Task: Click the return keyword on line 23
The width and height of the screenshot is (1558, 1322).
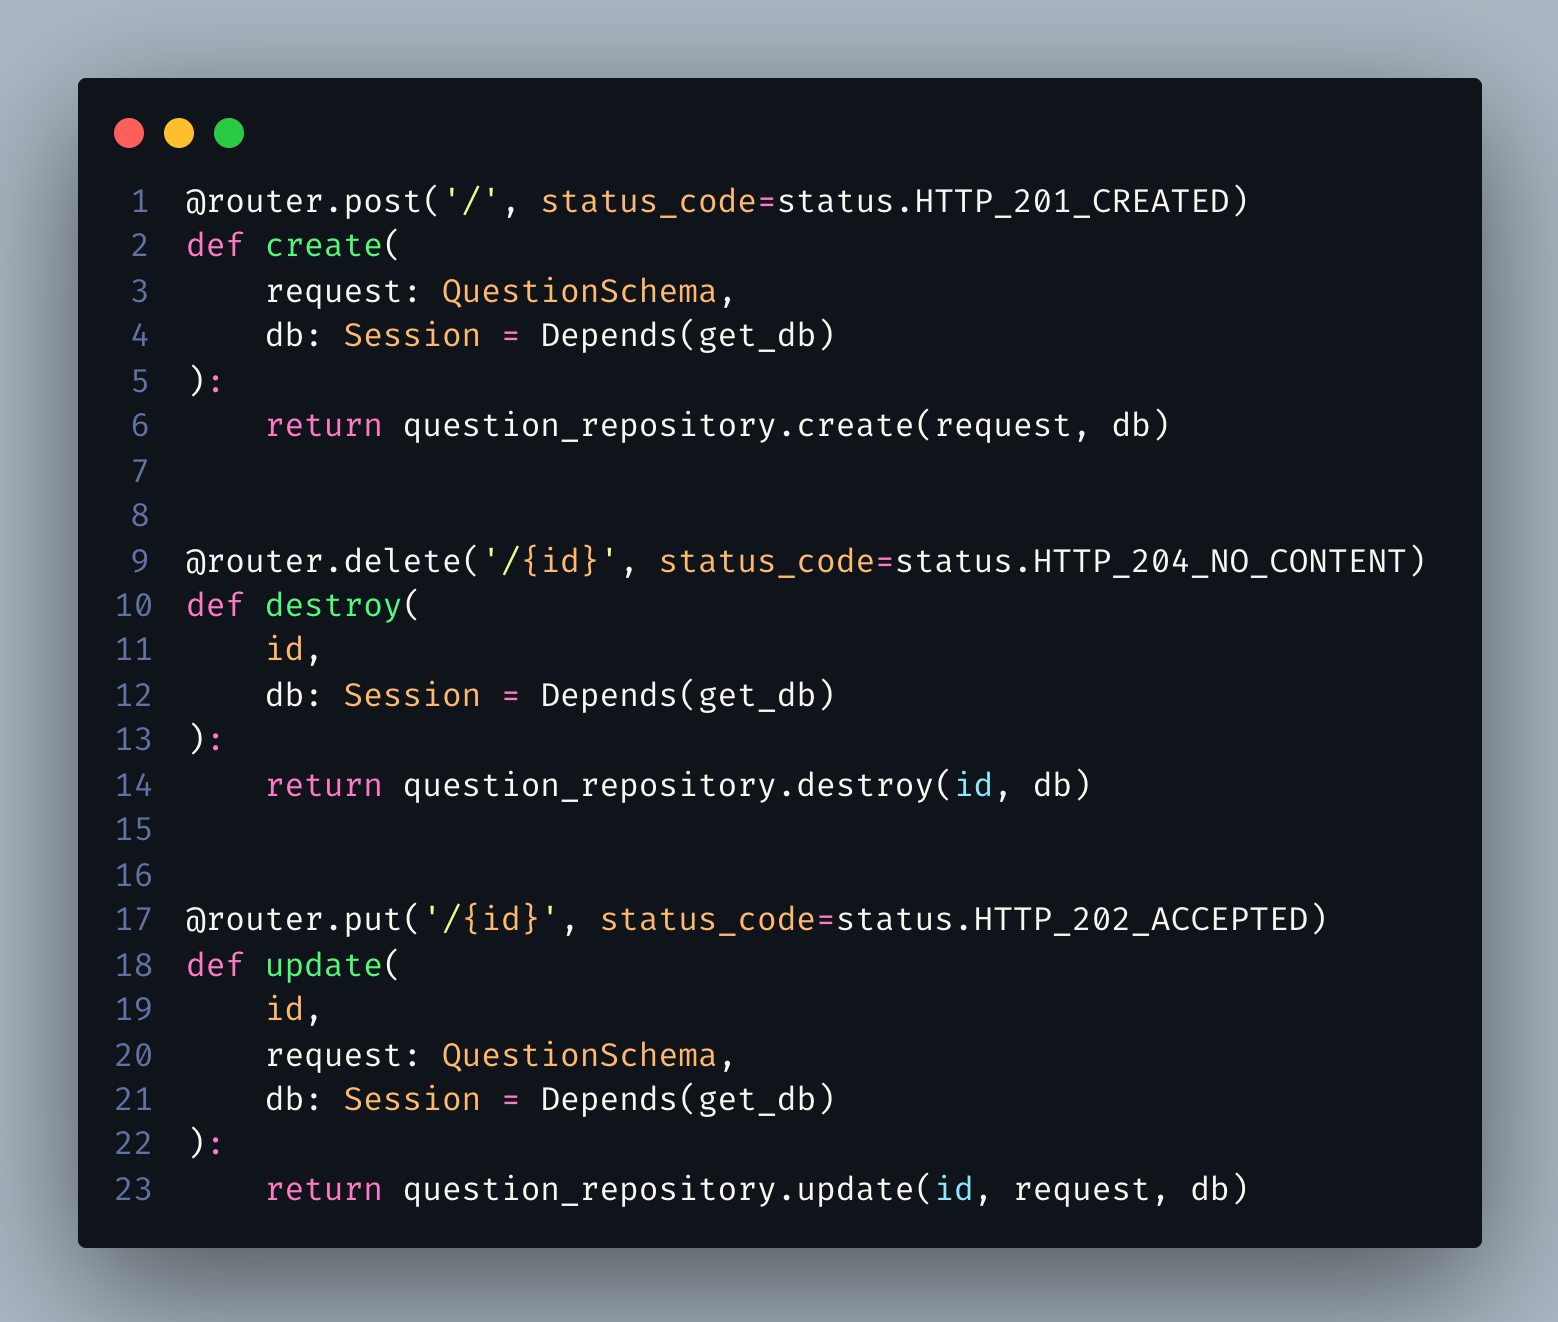Action: [324, 1190]
